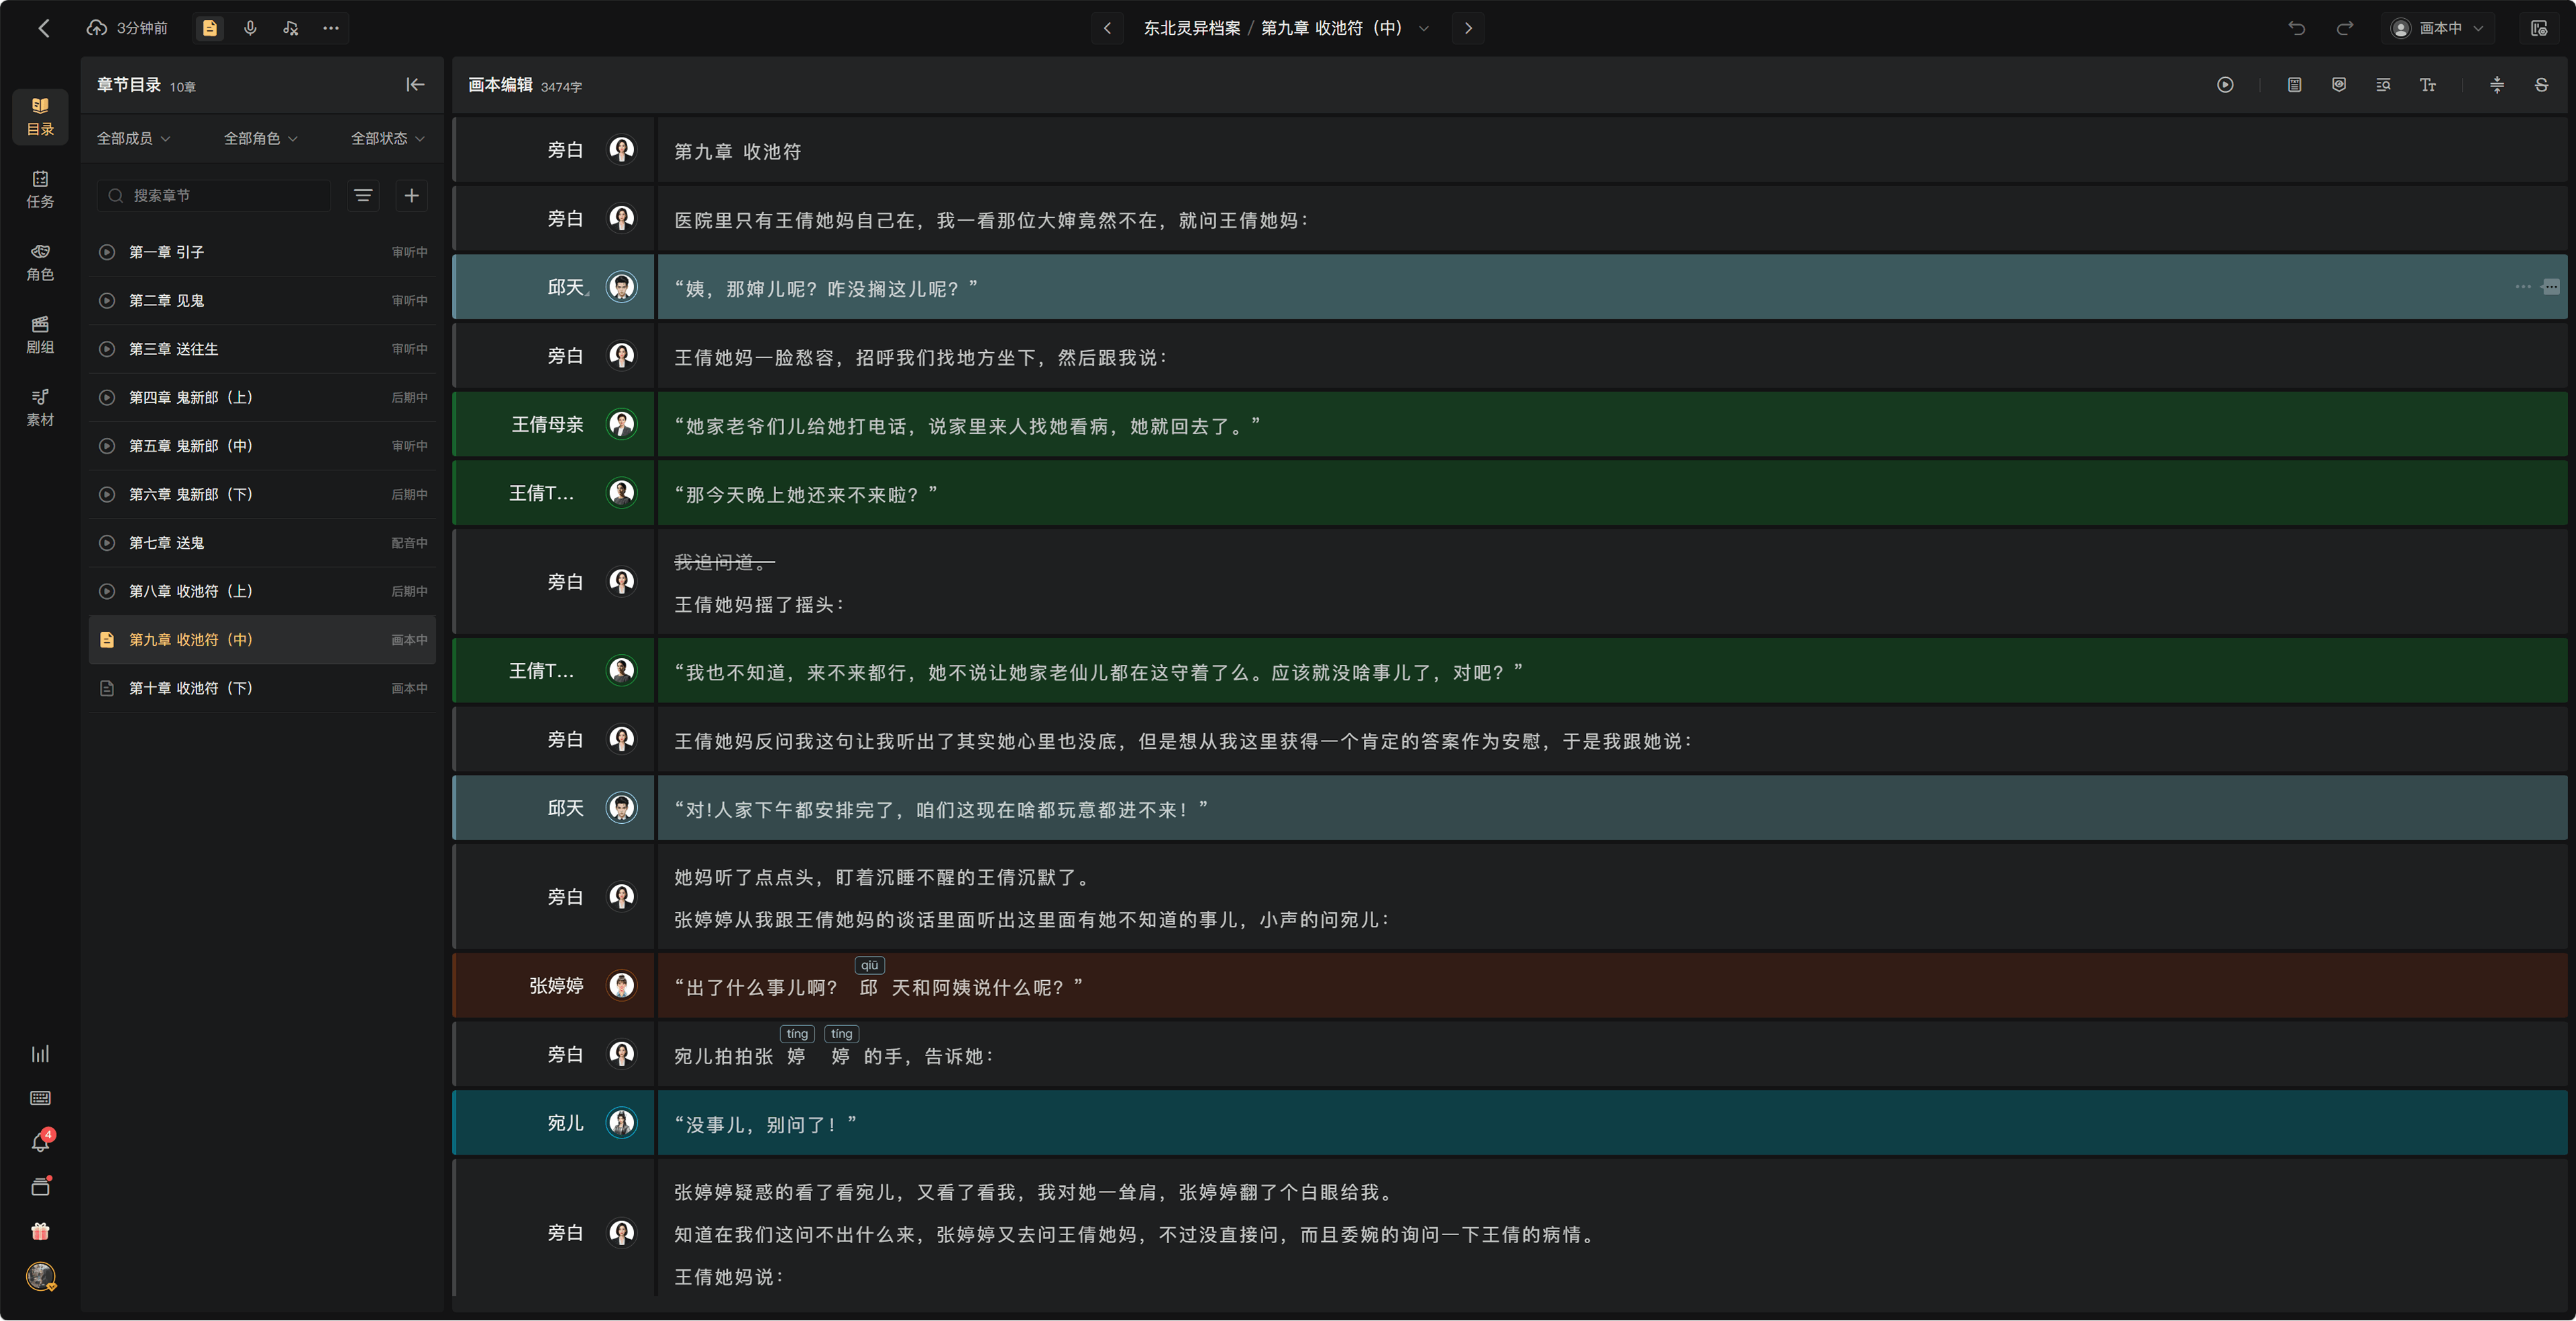
Task: Collapse the chapter directory panel
Action: (415, 85)
